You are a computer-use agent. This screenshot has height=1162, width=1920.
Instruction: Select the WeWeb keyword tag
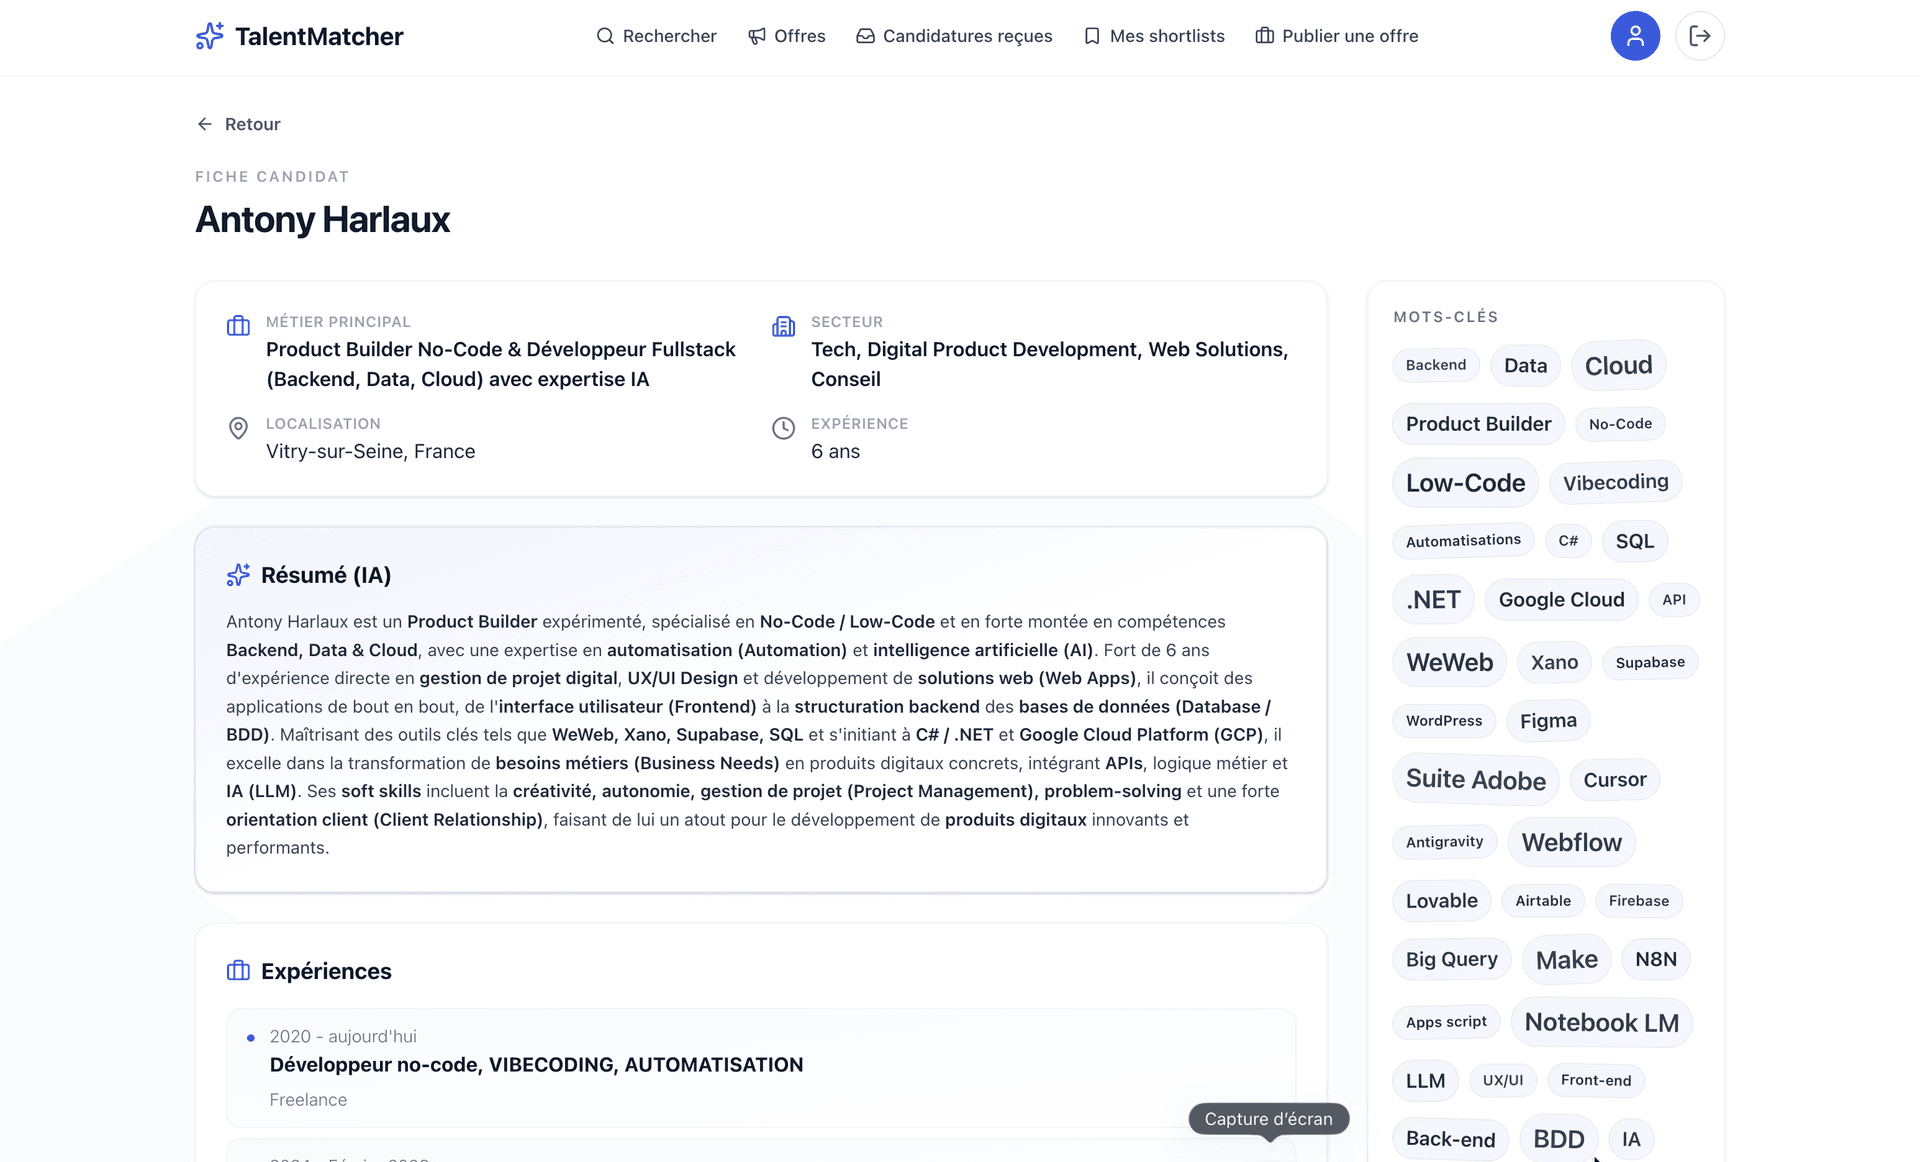click(1449, 662)
